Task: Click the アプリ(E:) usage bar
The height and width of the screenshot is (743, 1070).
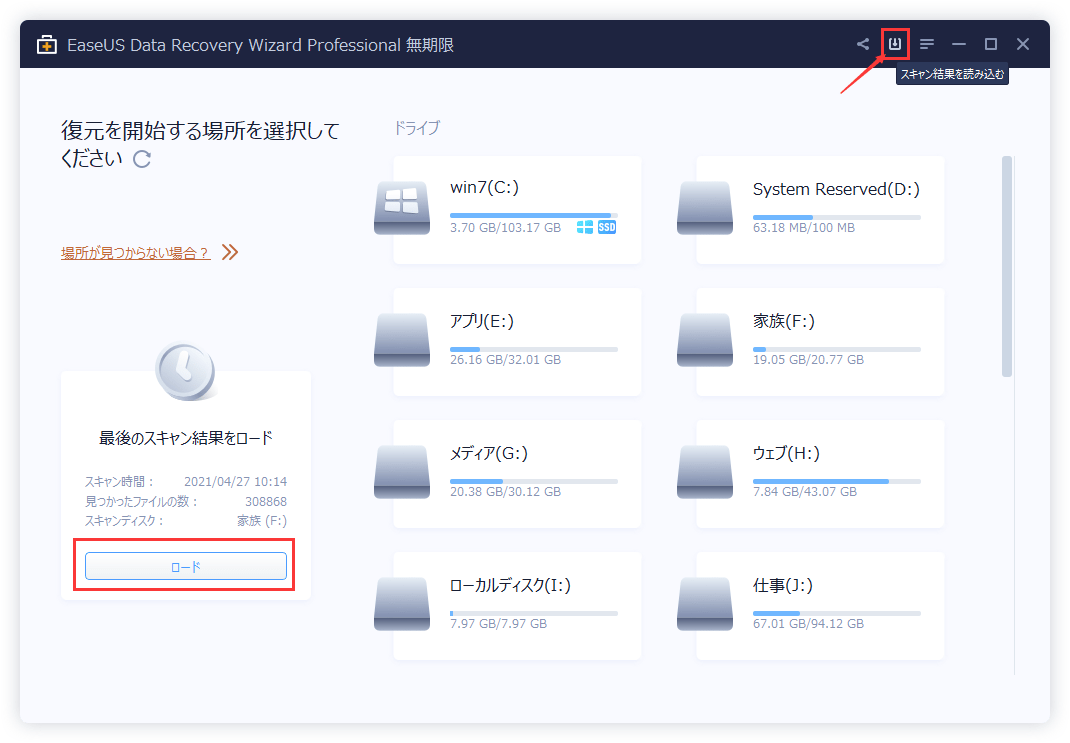Action: [534, 349]
